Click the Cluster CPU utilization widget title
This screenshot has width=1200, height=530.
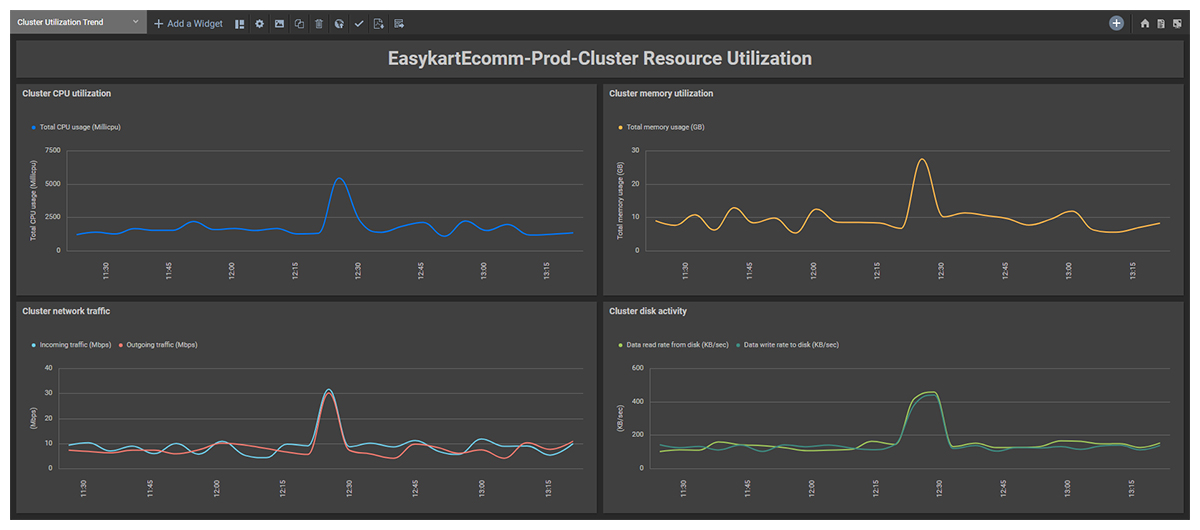67,93
